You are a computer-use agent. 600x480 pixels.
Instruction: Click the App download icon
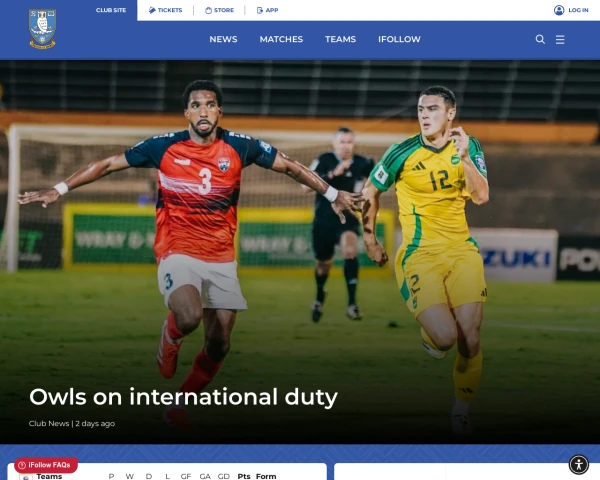pos(259,10)
